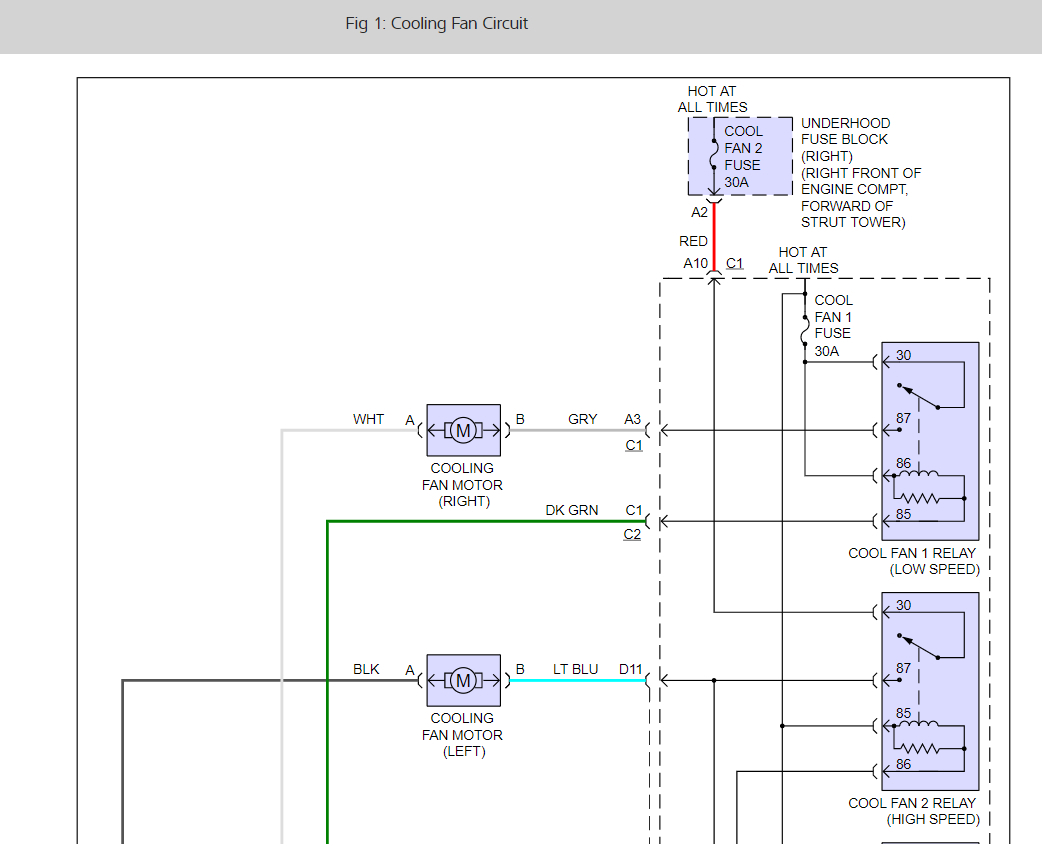Click the DK GRN wire label

[572, 510]
